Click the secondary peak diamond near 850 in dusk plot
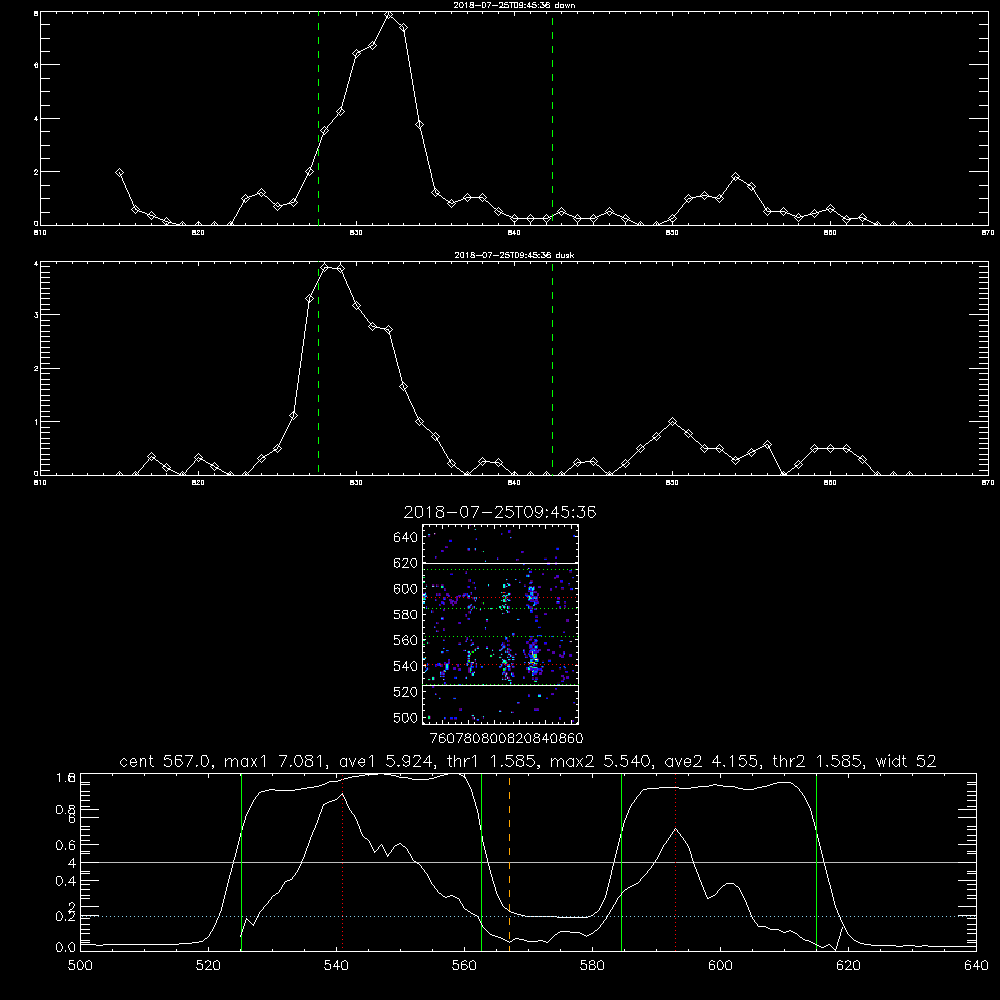 (672, 422)
